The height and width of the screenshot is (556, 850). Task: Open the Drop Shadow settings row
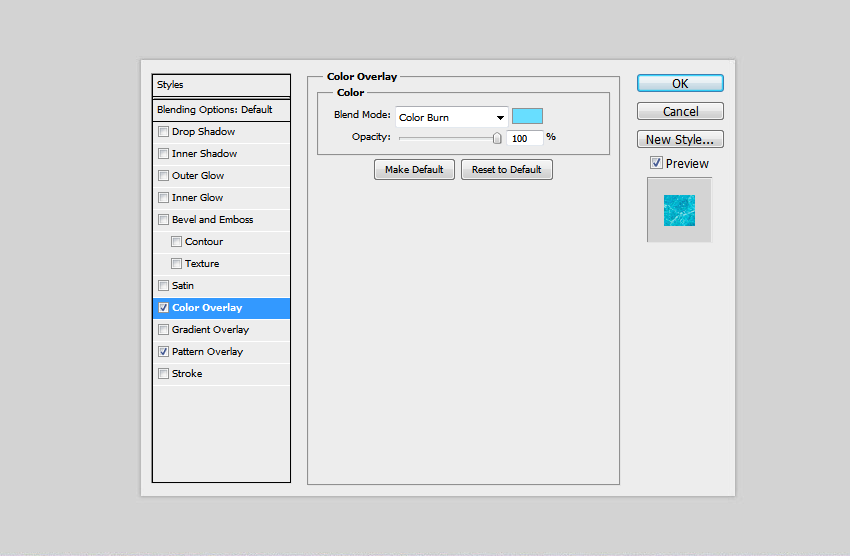[x=221, y=132]
